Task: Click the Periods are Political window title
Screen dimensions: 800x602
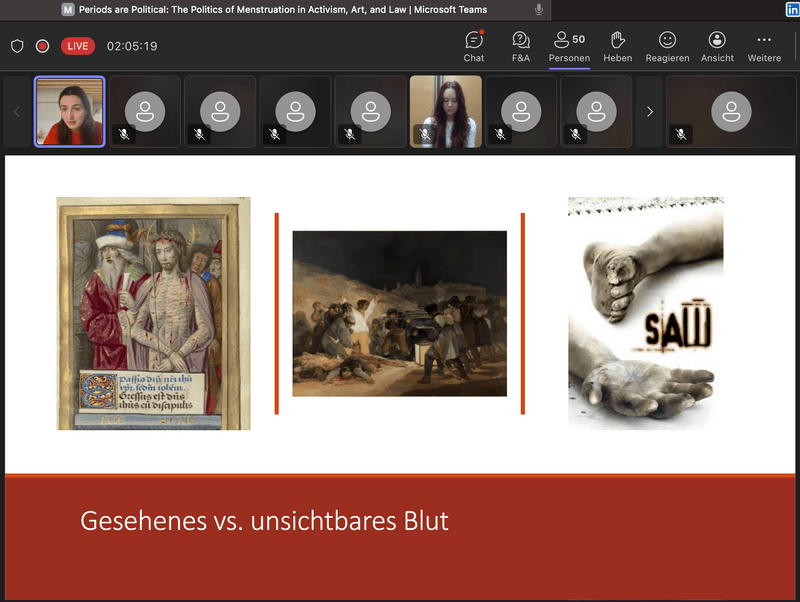Action: 282,9
